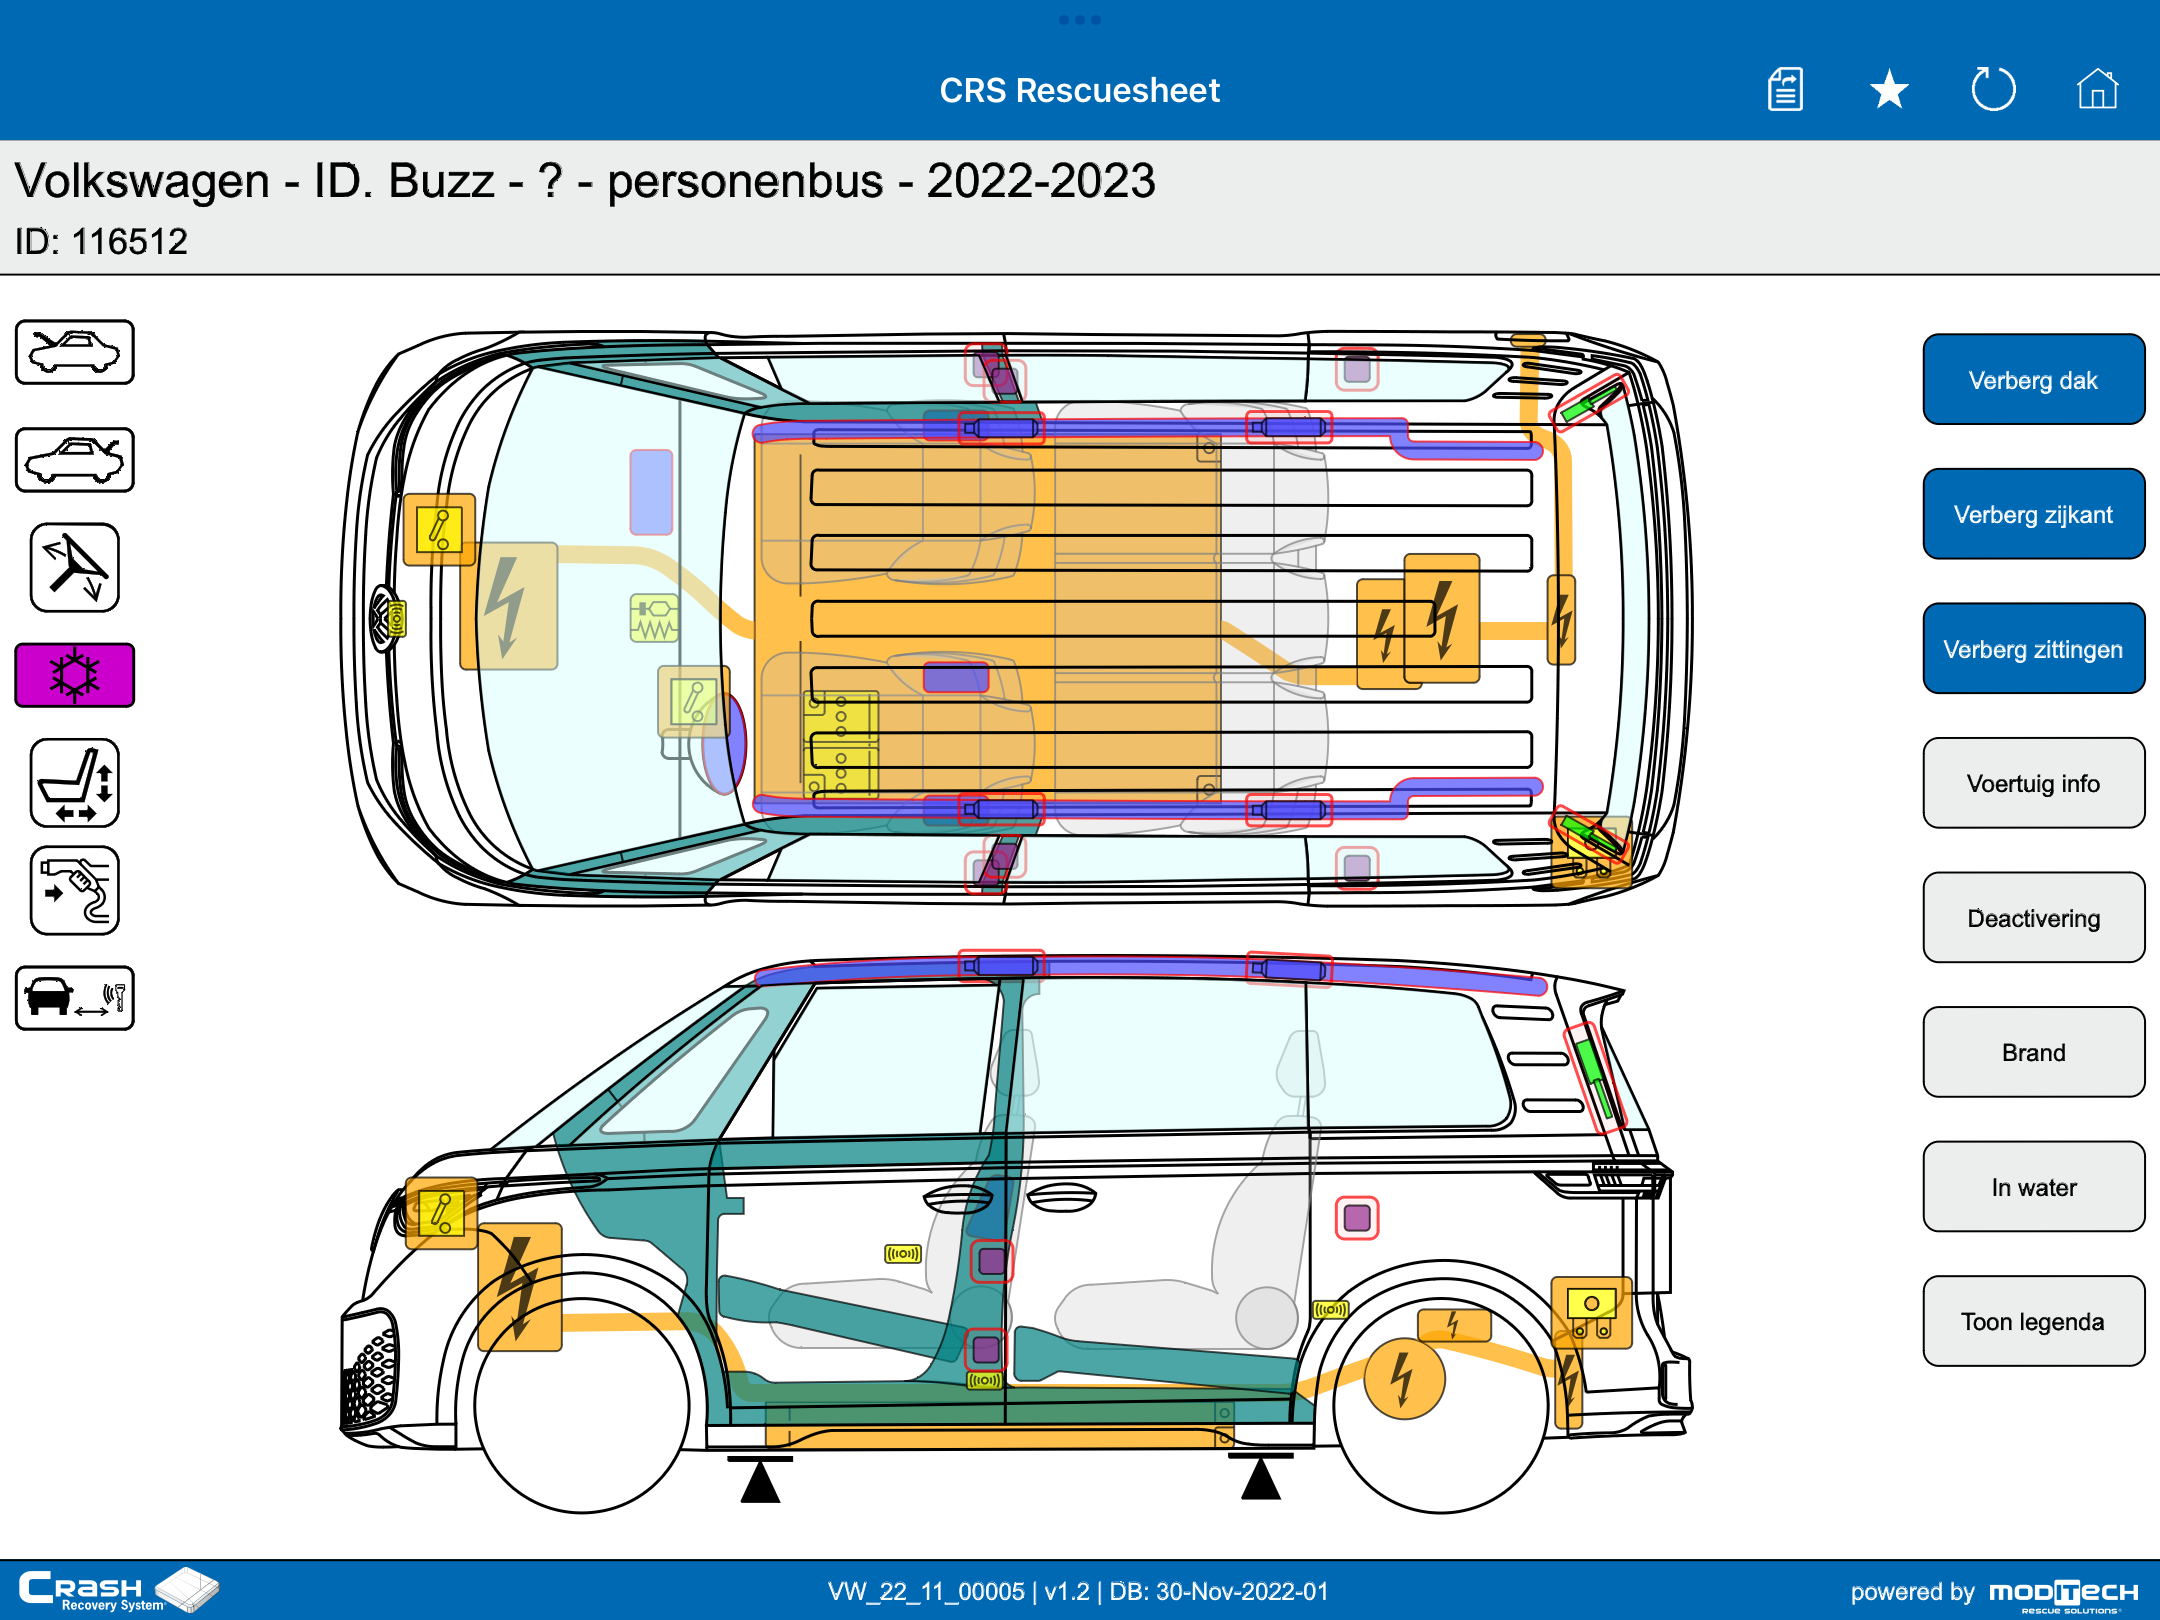Select the car with open hood icon
The width and height of the screenshot is (2160, 1620).
(x=75, y=352)
